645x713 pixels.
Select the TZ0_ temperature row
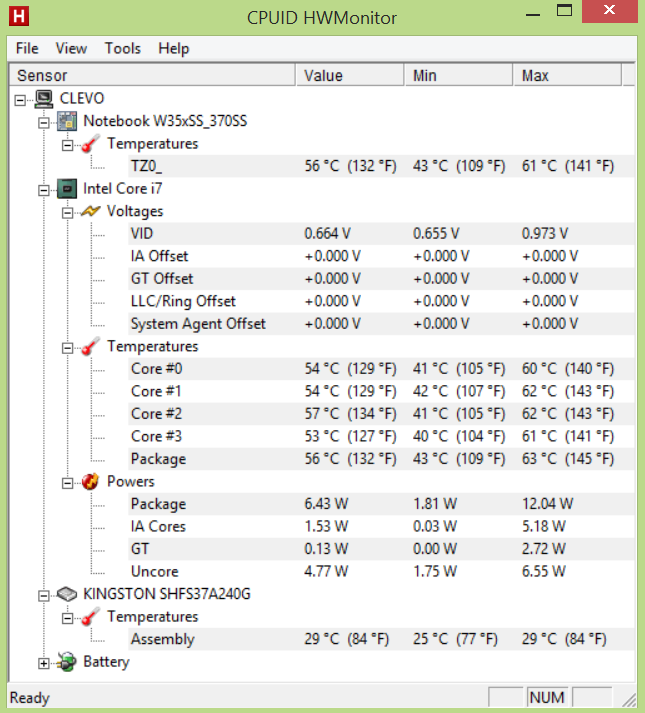[382, 166]
